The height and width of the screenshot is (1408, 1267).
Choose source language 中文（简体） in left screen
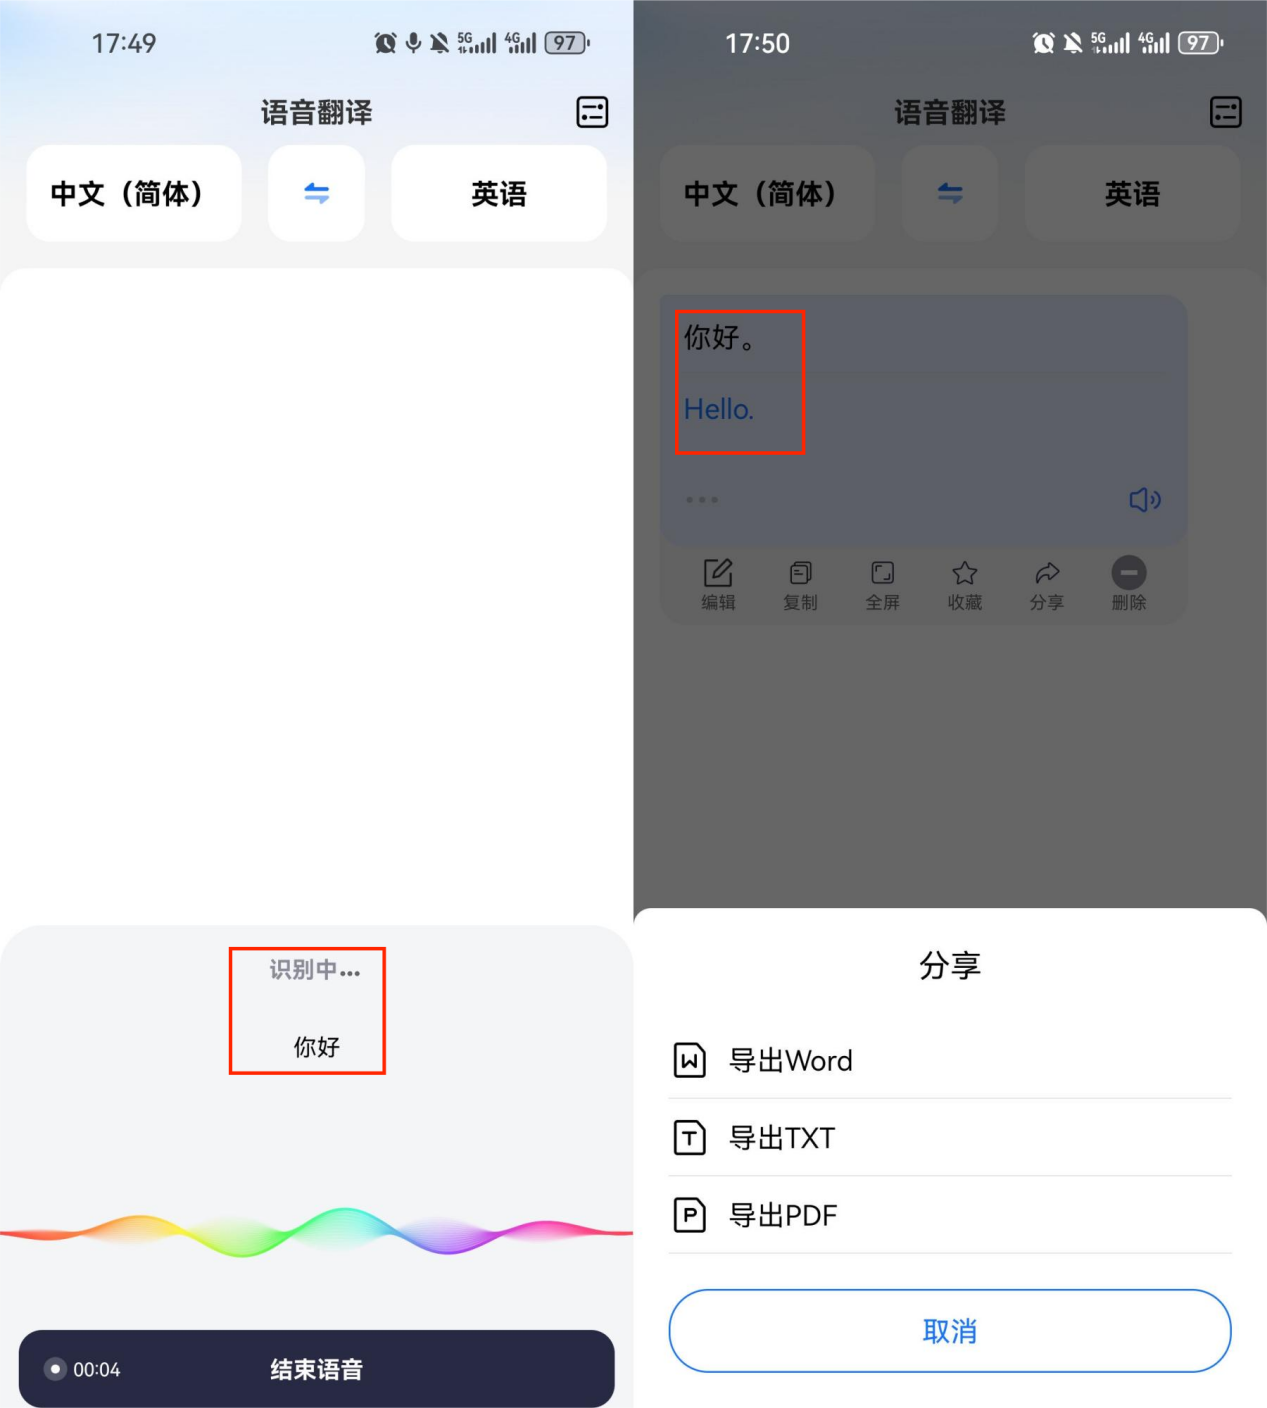[134, 193]
